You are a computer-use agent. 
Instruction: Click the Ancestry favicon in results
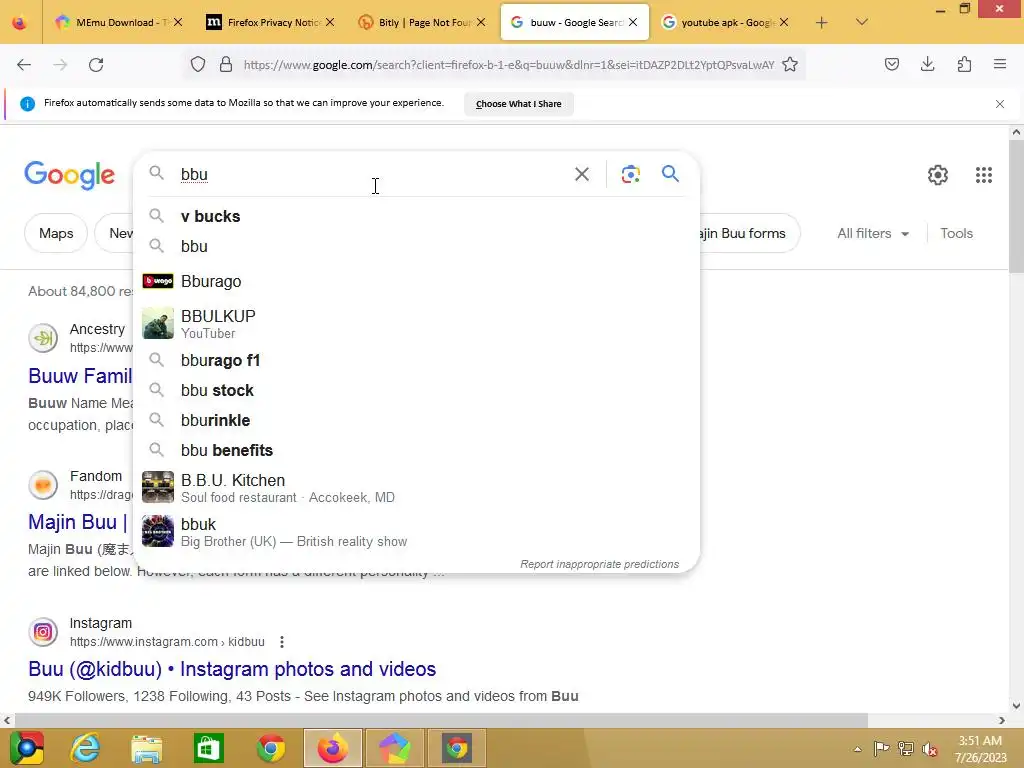43,338
